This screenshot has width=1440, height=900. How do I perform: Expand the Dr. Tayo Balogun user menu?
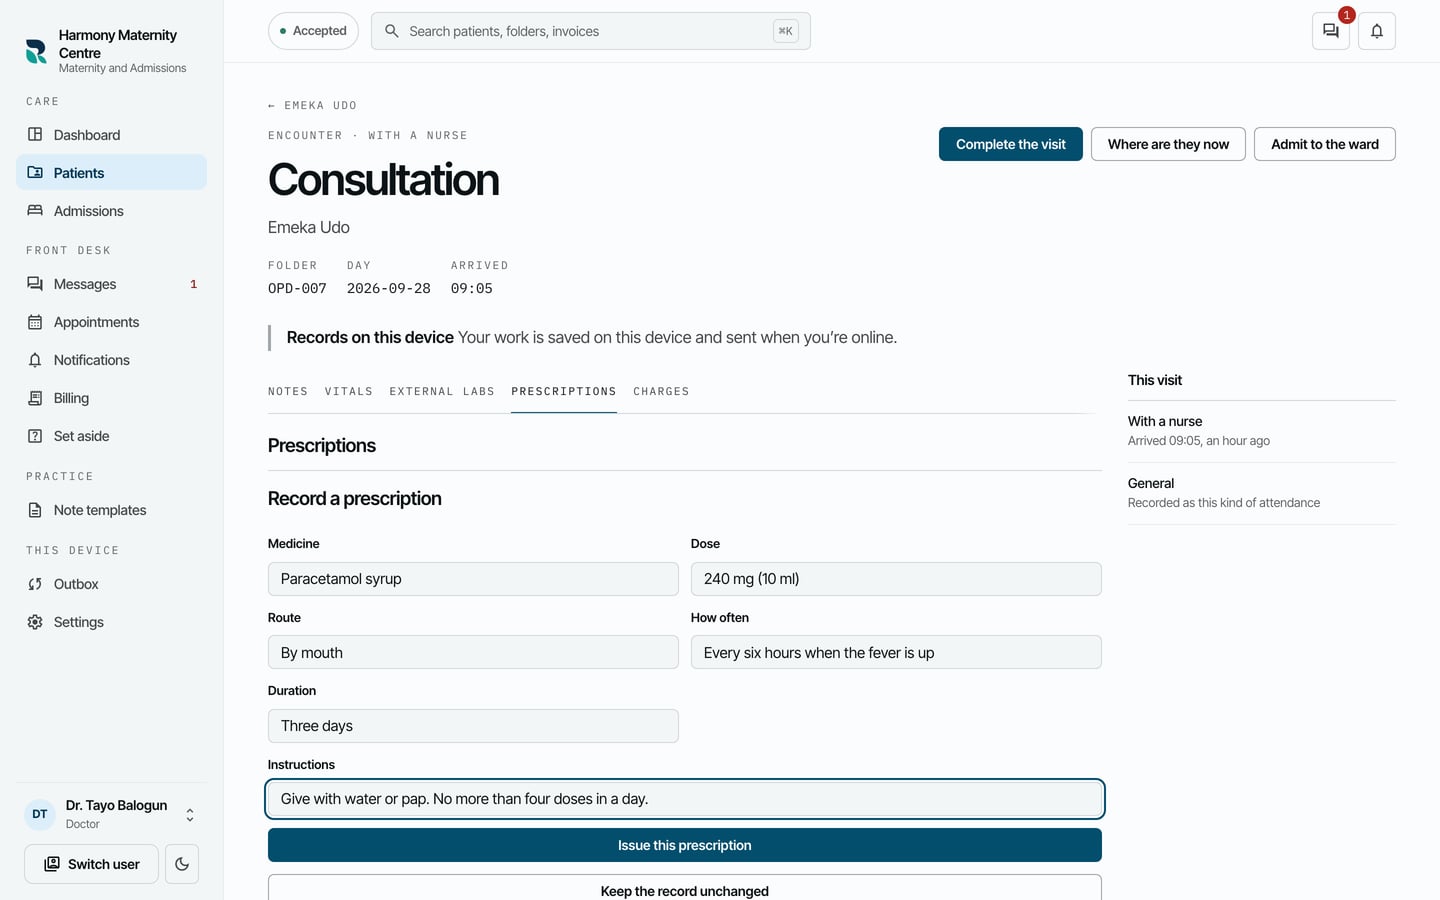[111, 814]
